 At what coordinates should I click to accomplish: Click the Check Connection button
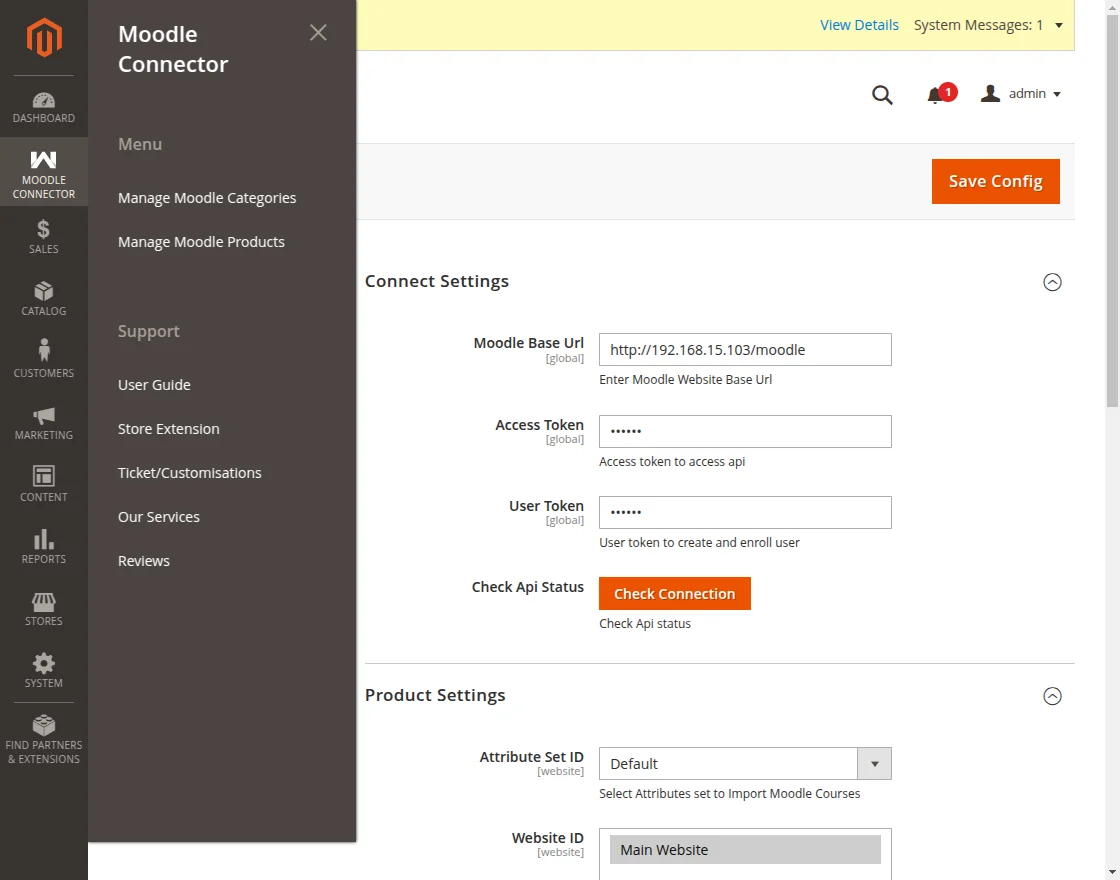click(x=674, y=594)
